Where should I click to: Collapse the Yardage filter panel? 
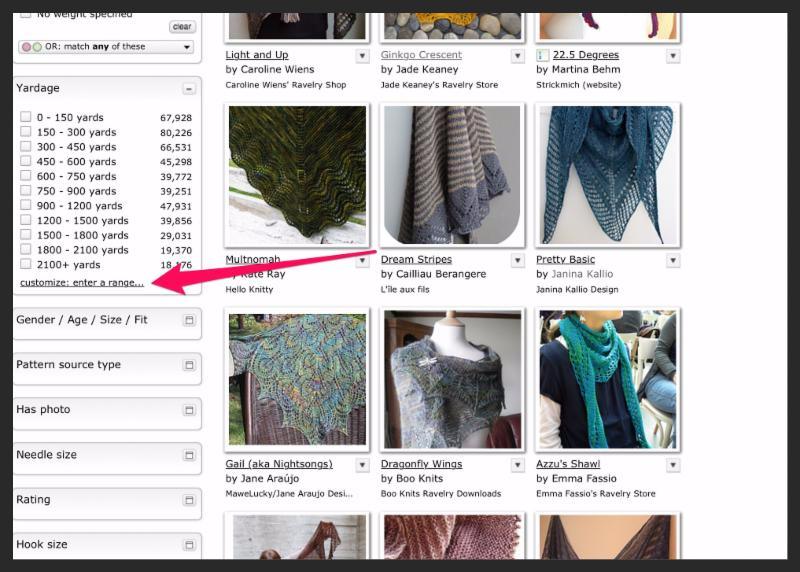pyautogui.click(x=188, y=89)
